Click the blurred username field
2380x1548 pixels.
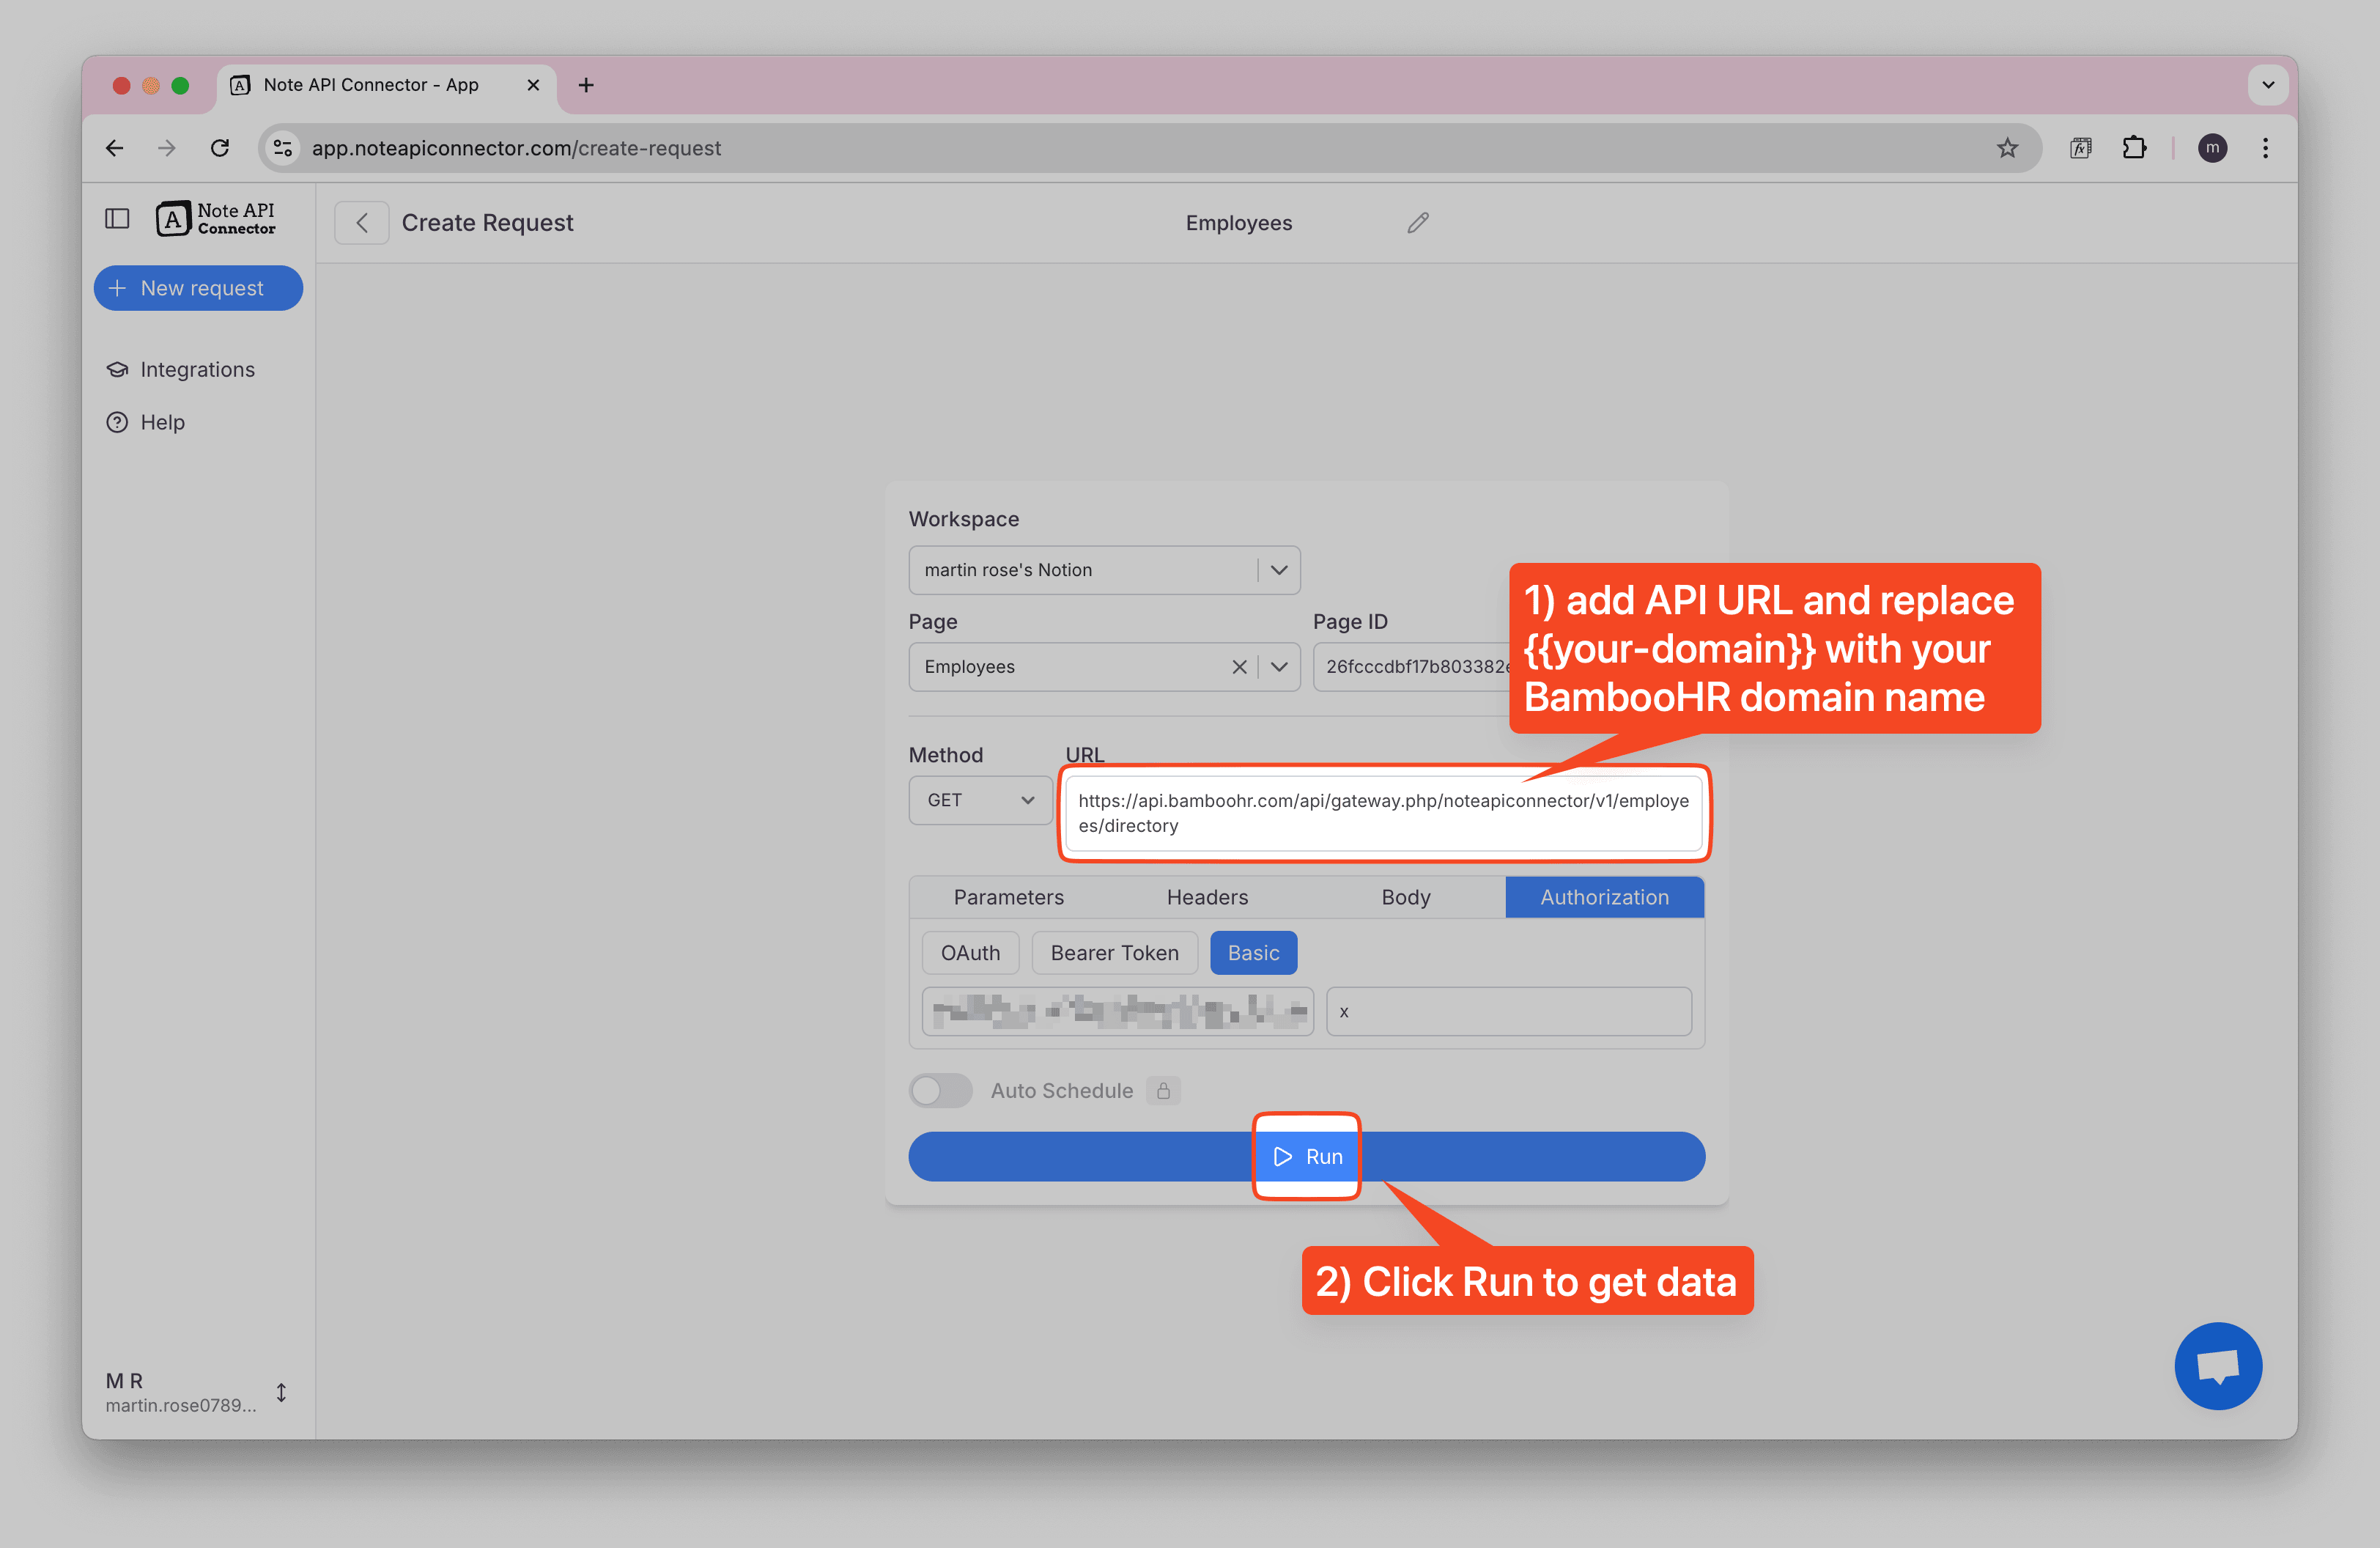point(1117,1011)
